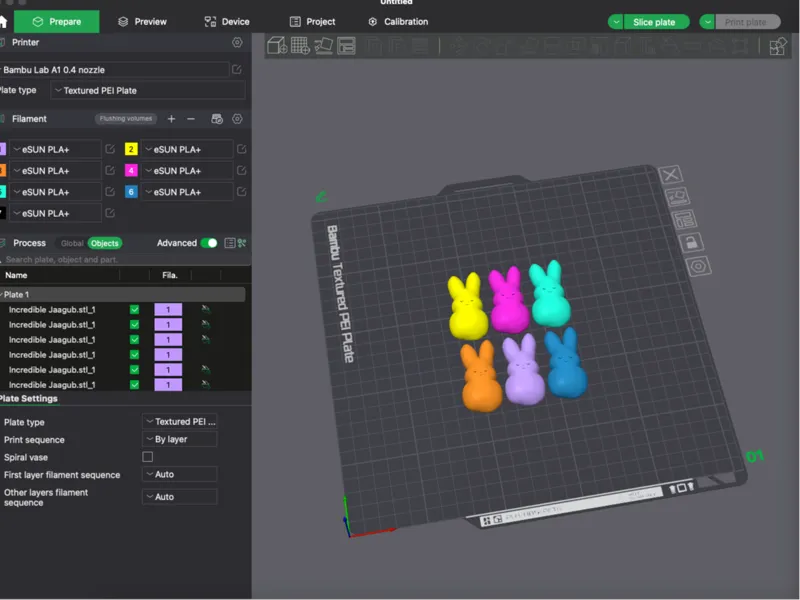Viewport: 800px width, 600px height.
Task: Select the Objects process mode
Action: 105,243
